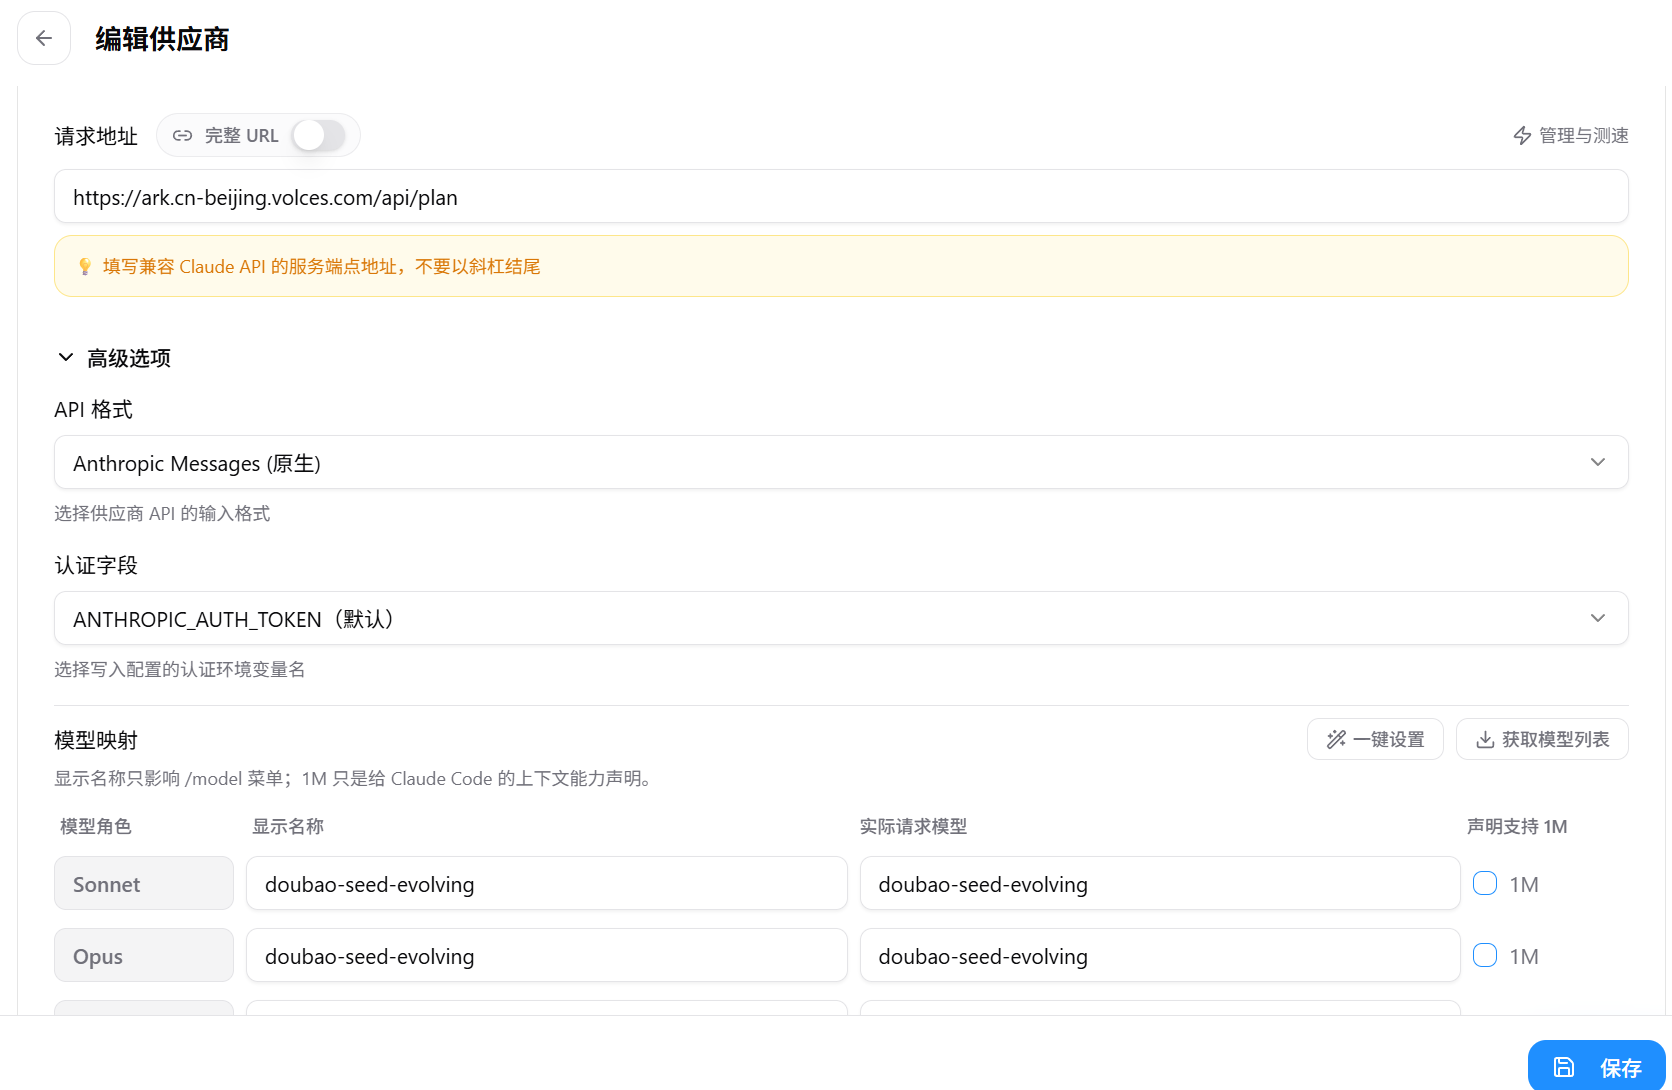Click the 编辑供应商 page title
This screenshot has height=1090, width=1672.
(162, 39)
